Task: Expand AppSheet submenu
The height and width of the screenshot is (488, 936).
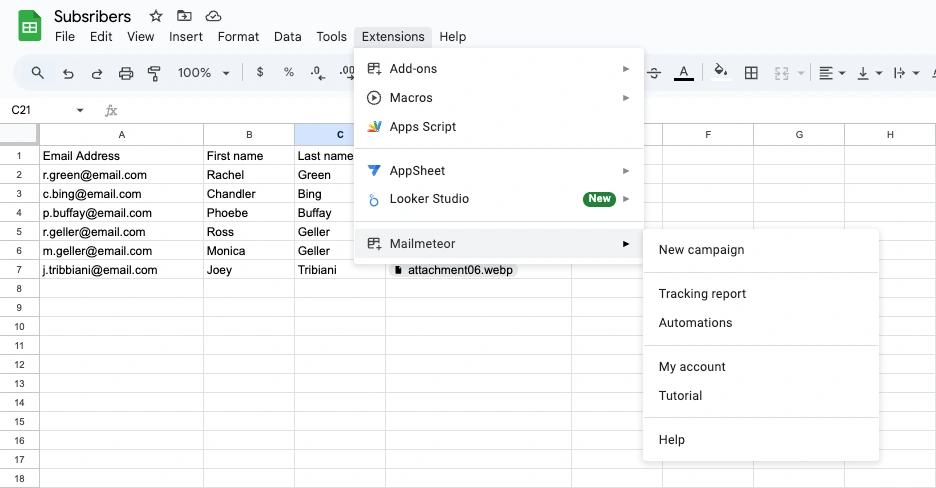Action: coord(498,171)
